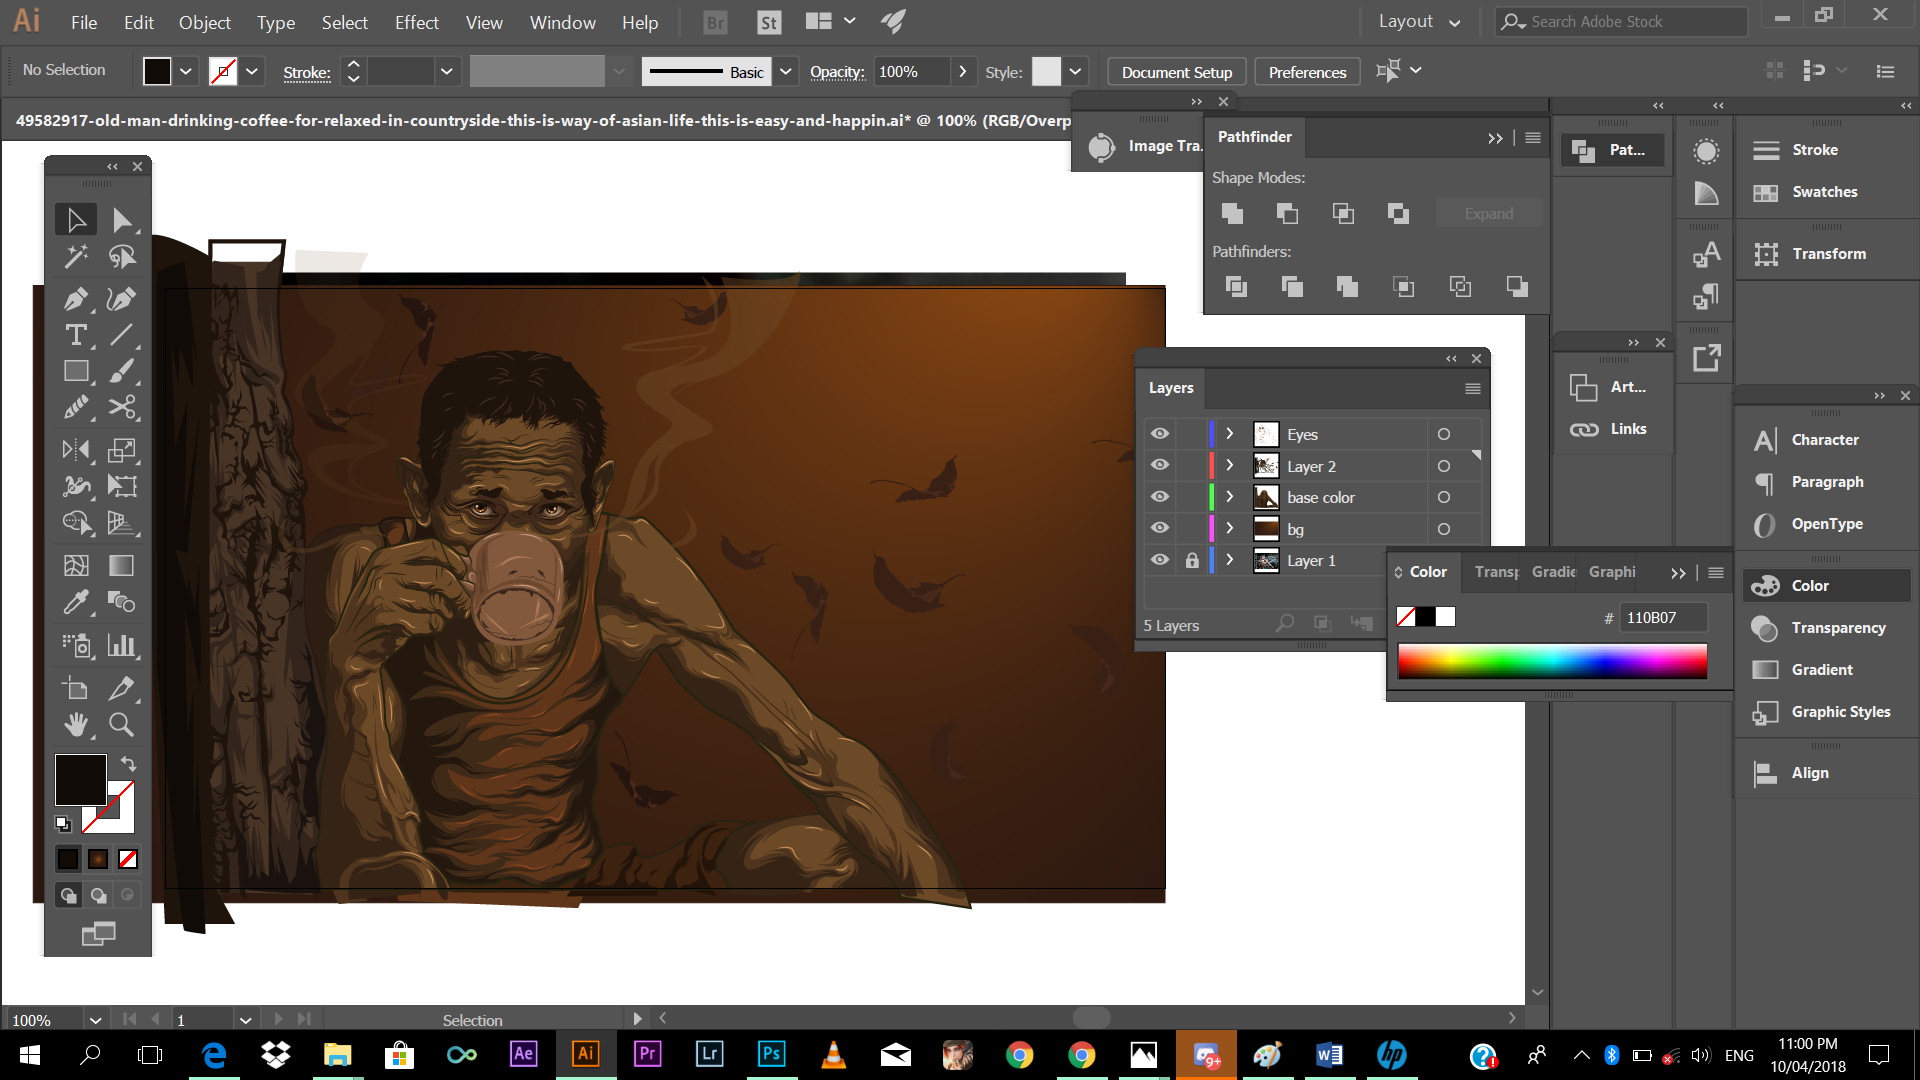1920x1080 pixels.
Task: Open the Swatches panel
Action: tap(1806, 192)
